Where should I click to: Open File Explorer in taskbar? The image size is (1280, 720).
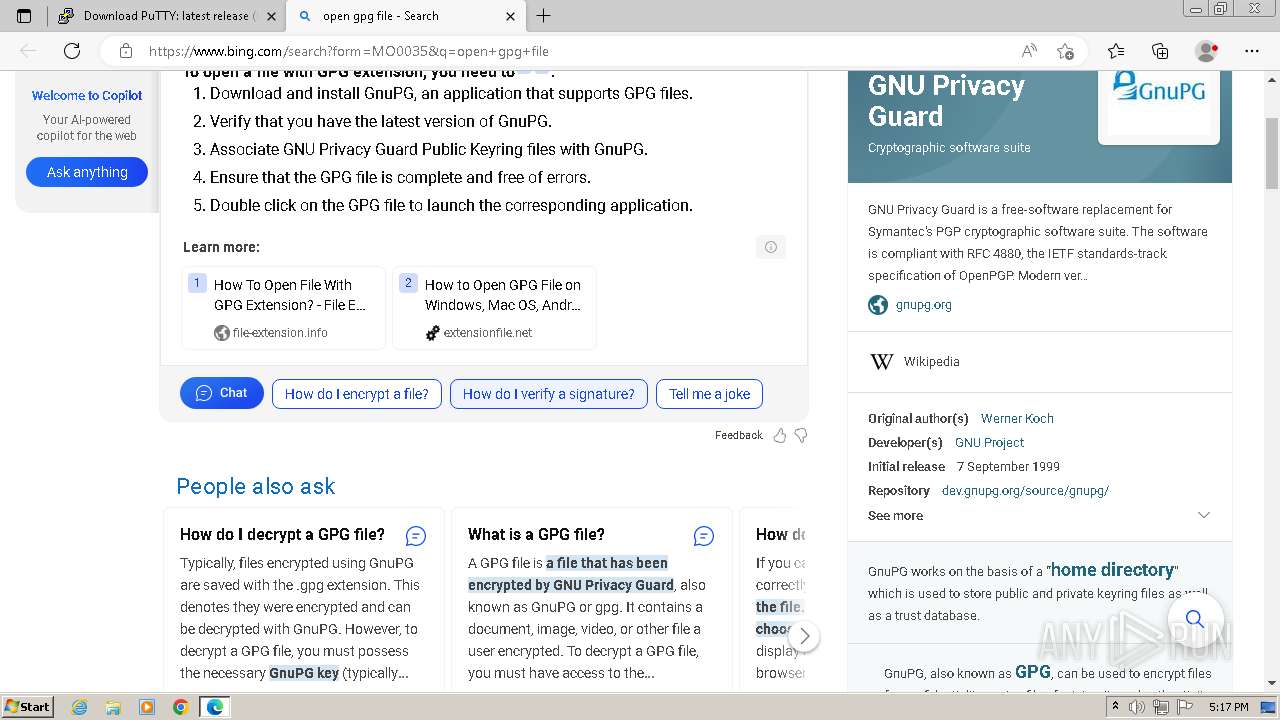pos(113,707)
